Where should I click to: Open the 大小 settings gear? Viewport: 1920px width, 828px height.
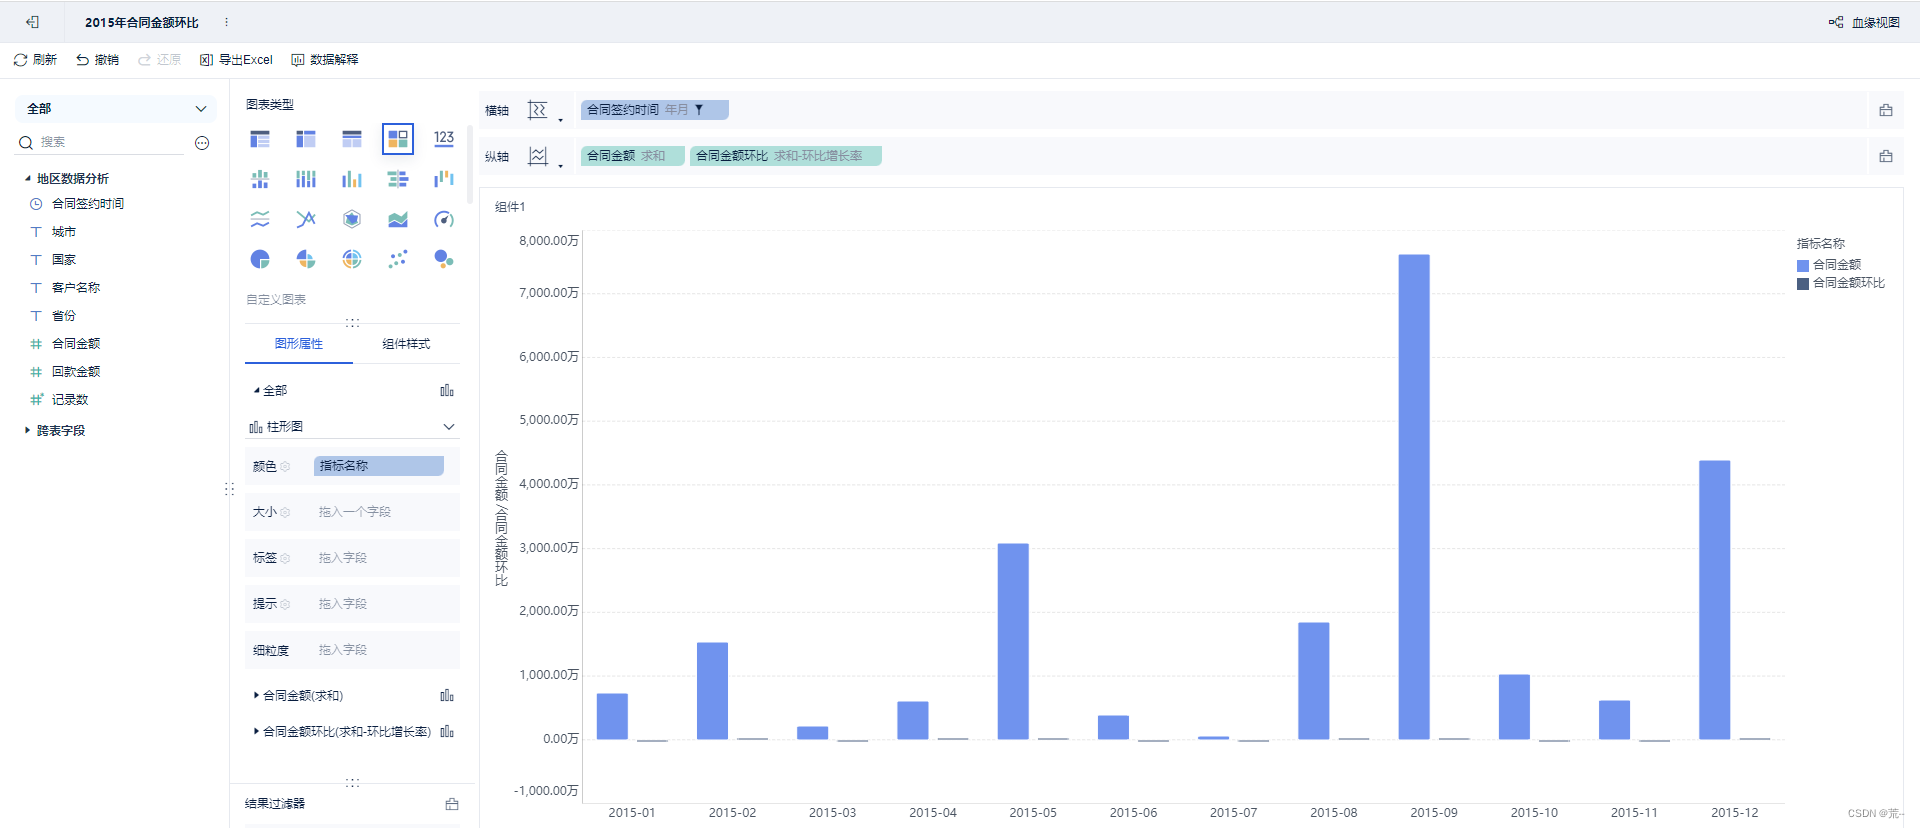(285, 513)
